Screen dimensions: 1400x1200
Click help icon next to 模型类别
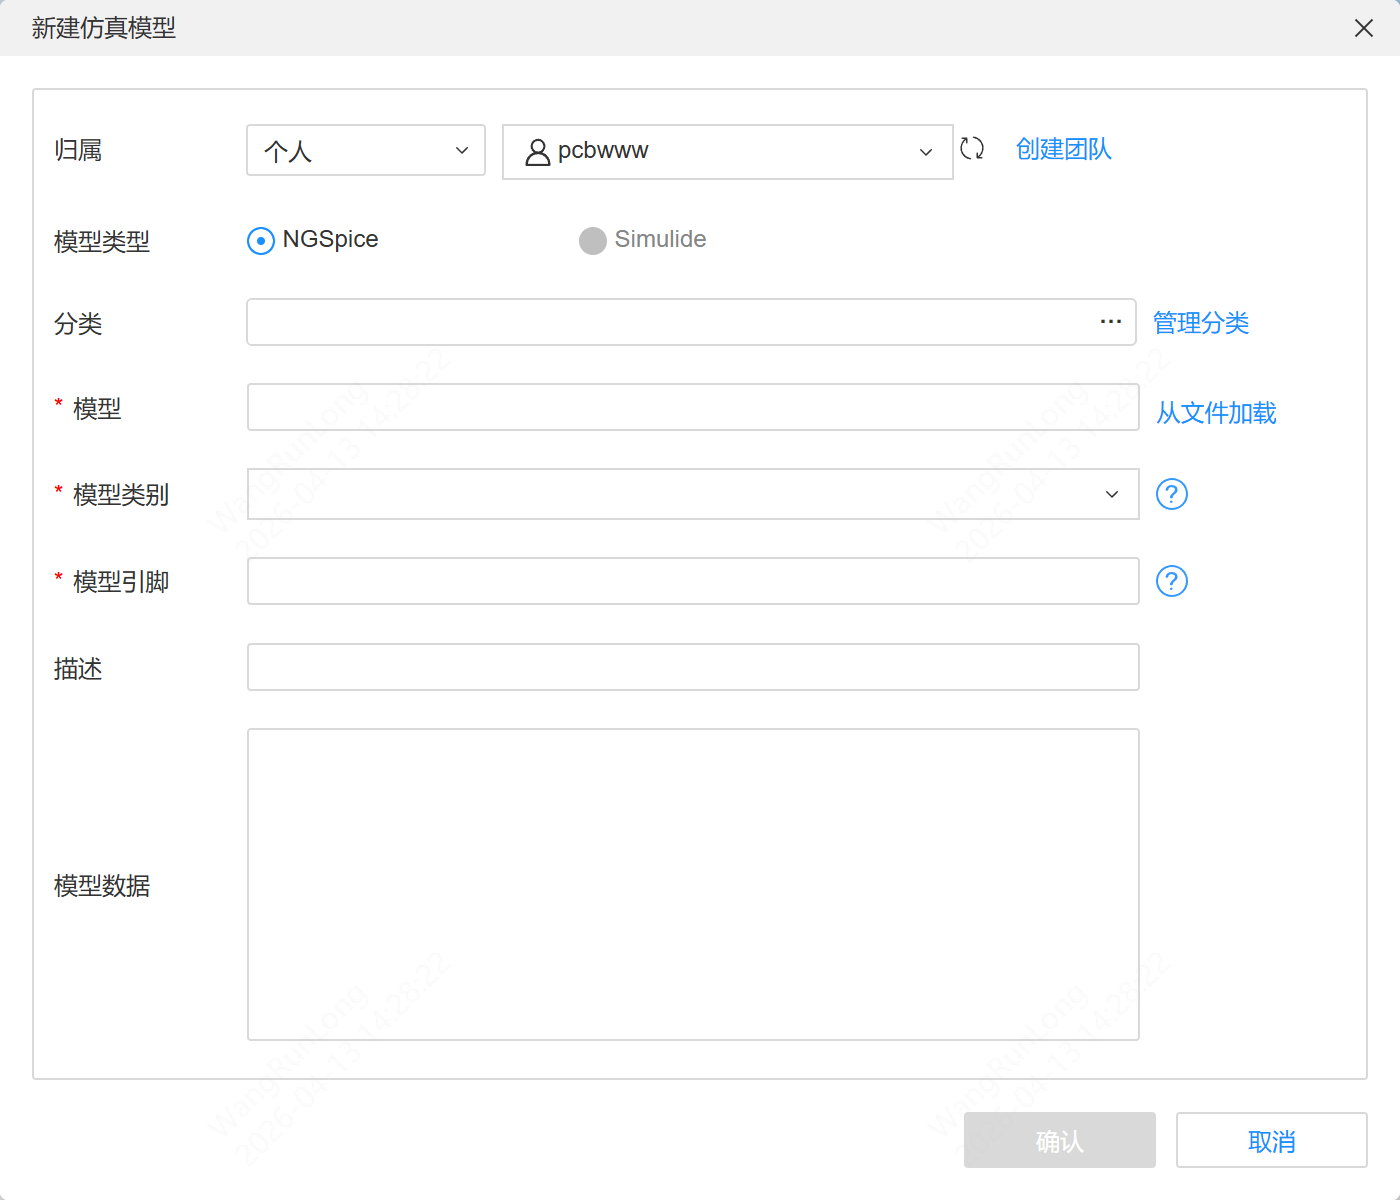point(1171,494)
